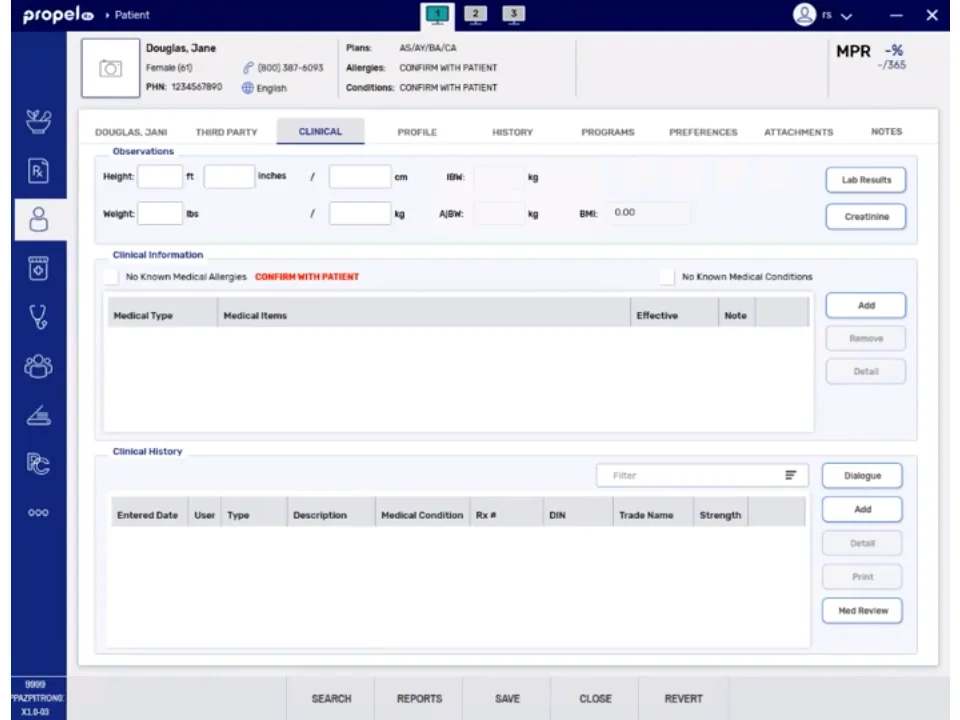Open the Preferences tab
Screen dimensions: 960x720
(703, 132)
